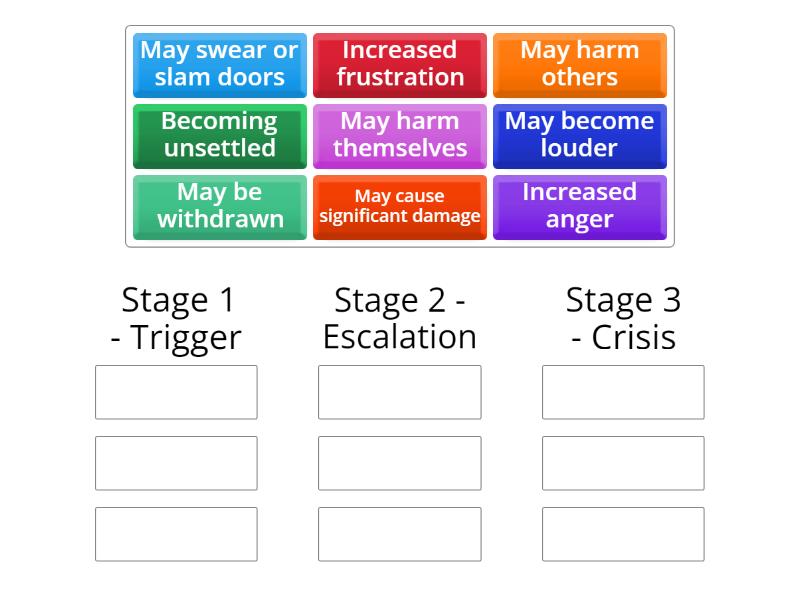Select the 'May cause significant damage' tile
Screen dimensions: 800x600
(x=400, y=208)
